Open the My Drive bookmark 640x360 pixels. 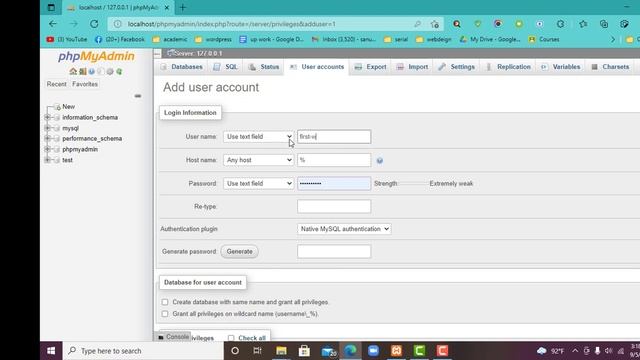(490, 40)
